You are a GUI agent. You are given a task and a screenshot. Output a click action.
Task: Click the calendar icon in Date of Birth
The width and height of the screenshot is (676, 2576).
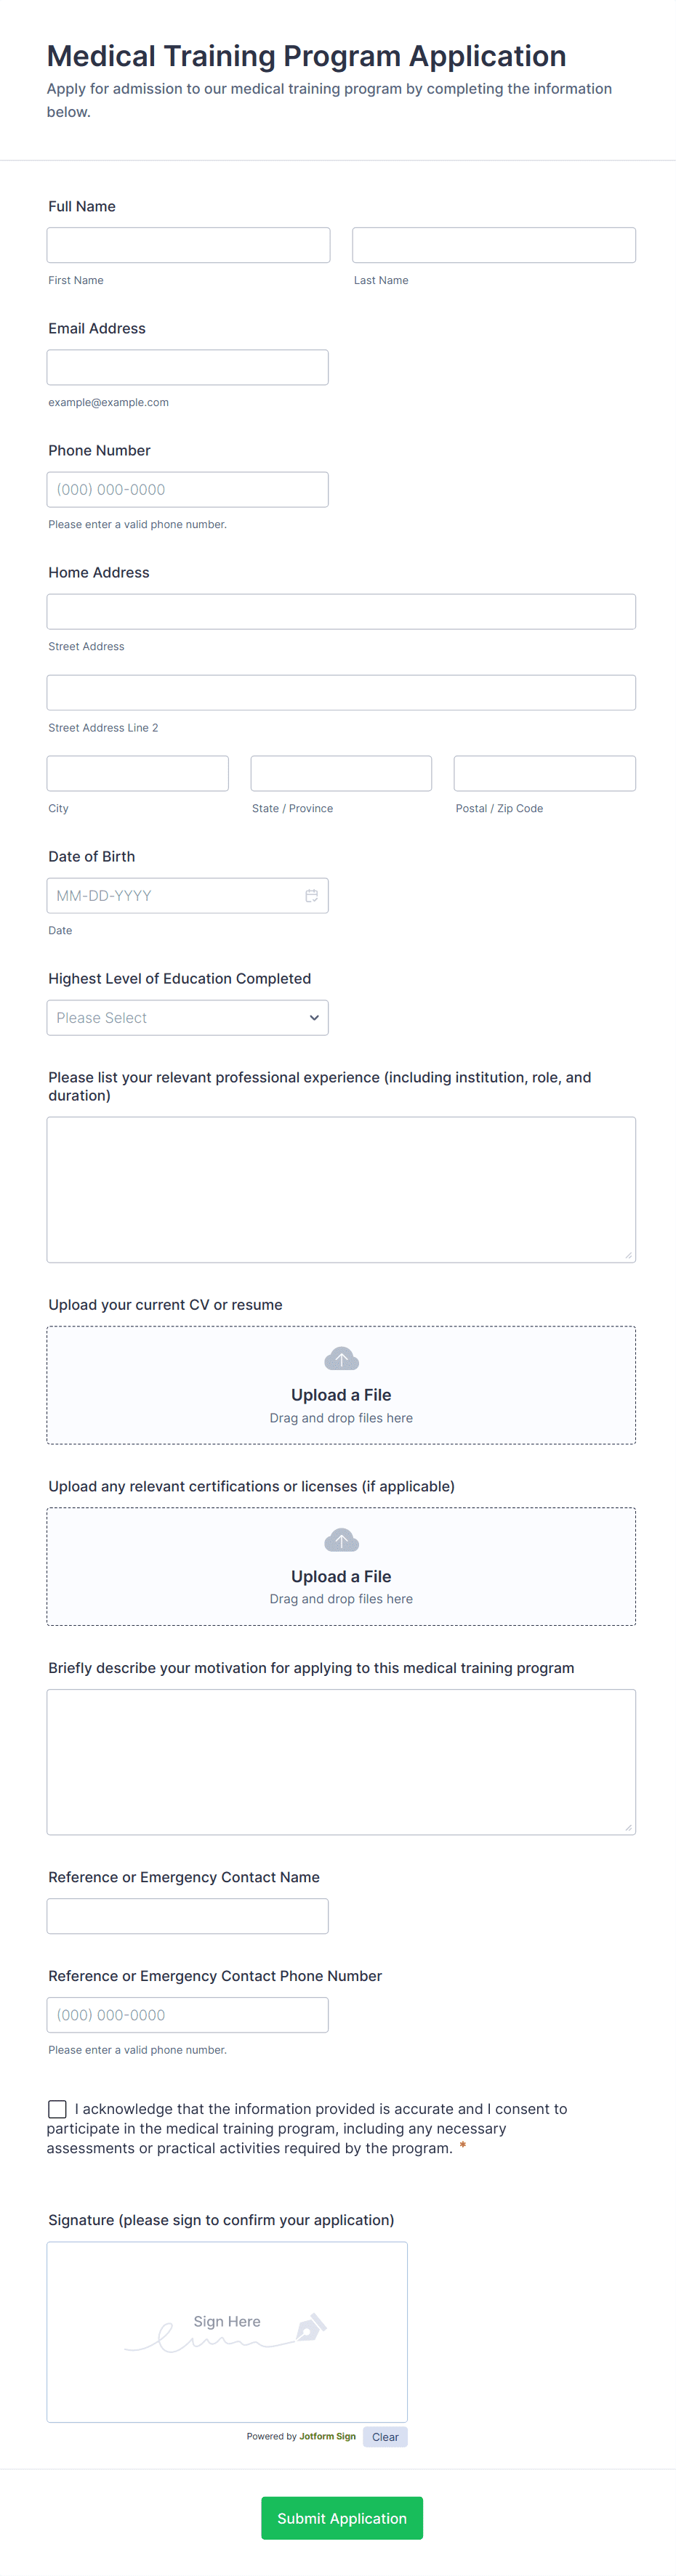pos(311,895)
